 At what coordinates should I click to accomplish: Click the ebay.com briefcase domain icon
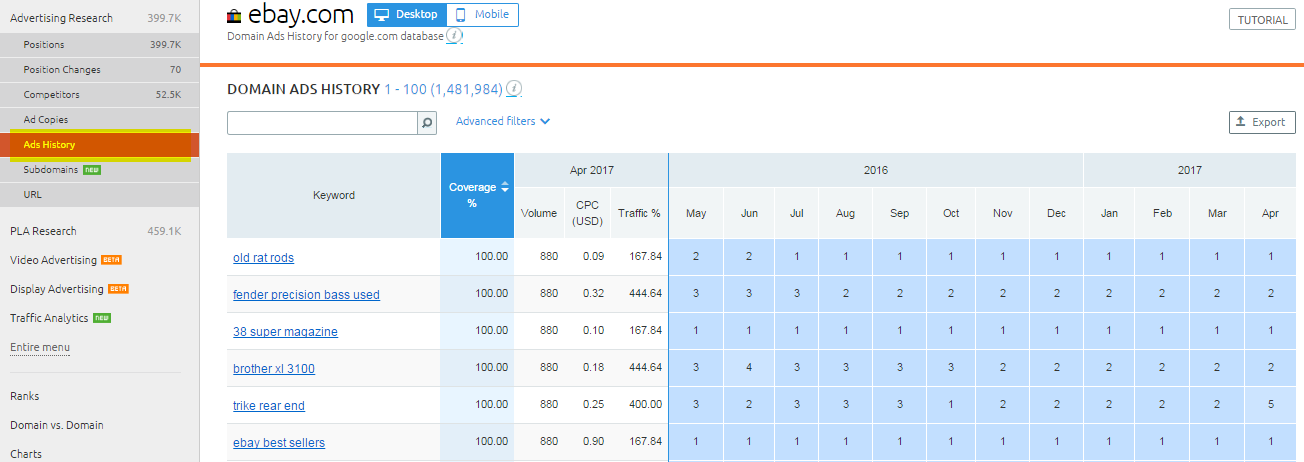pyautogui.click(x=234, y=16)
